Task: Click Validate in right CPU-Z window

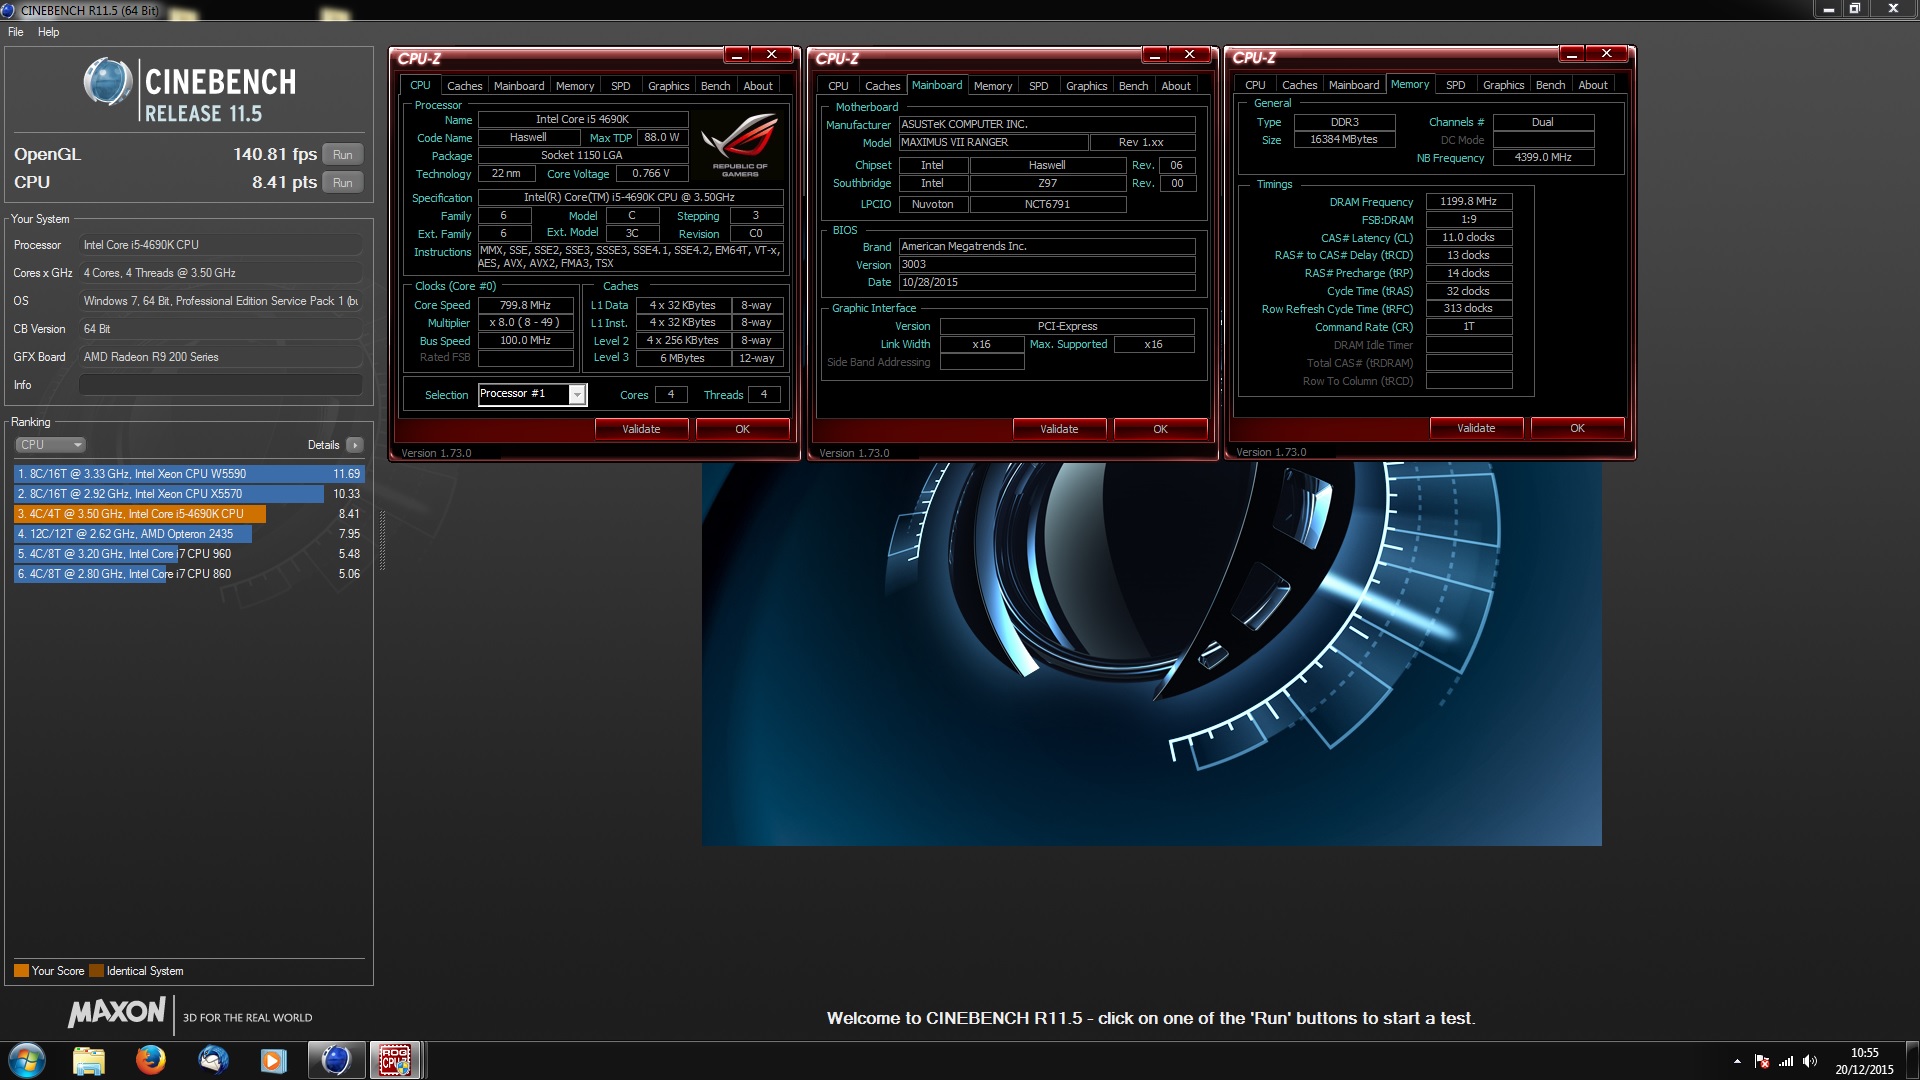Action: coord(1476,428)
